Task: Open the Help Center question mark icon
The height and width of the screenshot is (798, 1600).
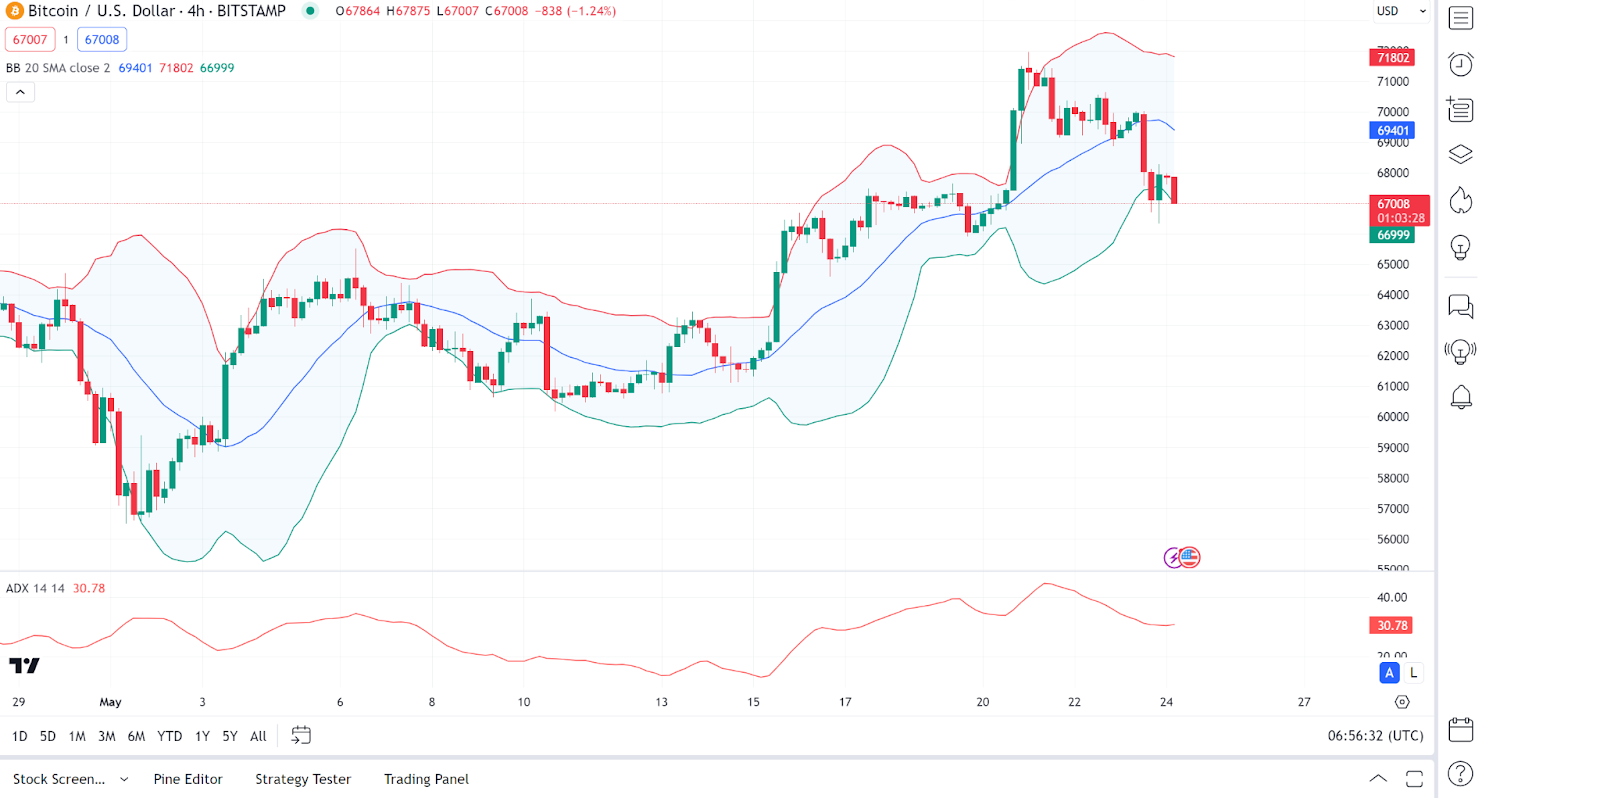Action: (1461, 774)
